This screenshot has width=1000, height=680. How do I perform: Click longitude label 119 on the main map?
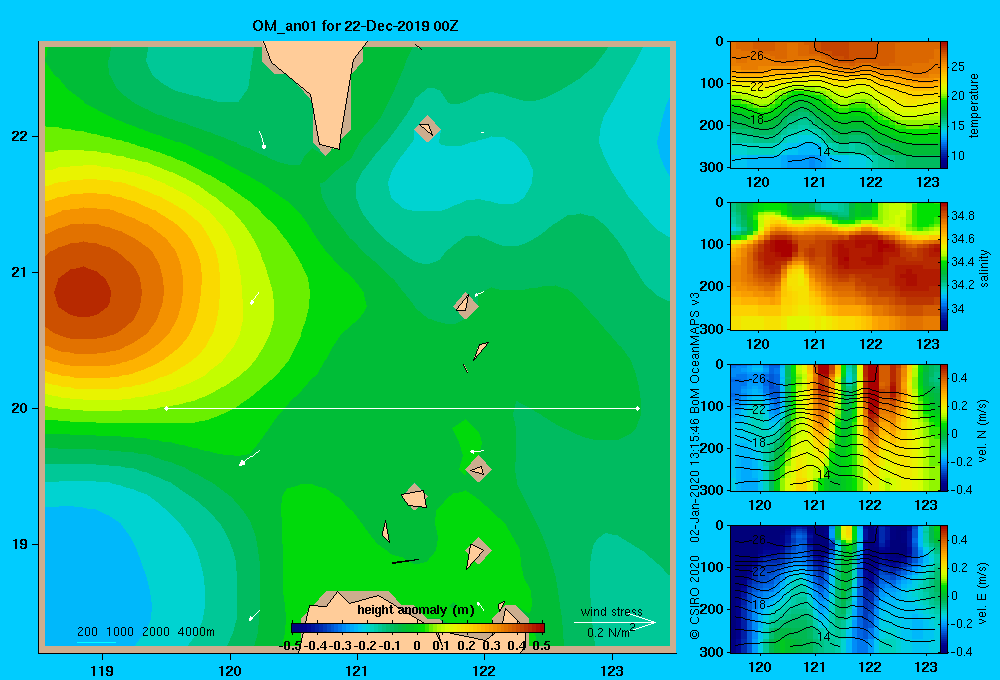pos(103,670)
